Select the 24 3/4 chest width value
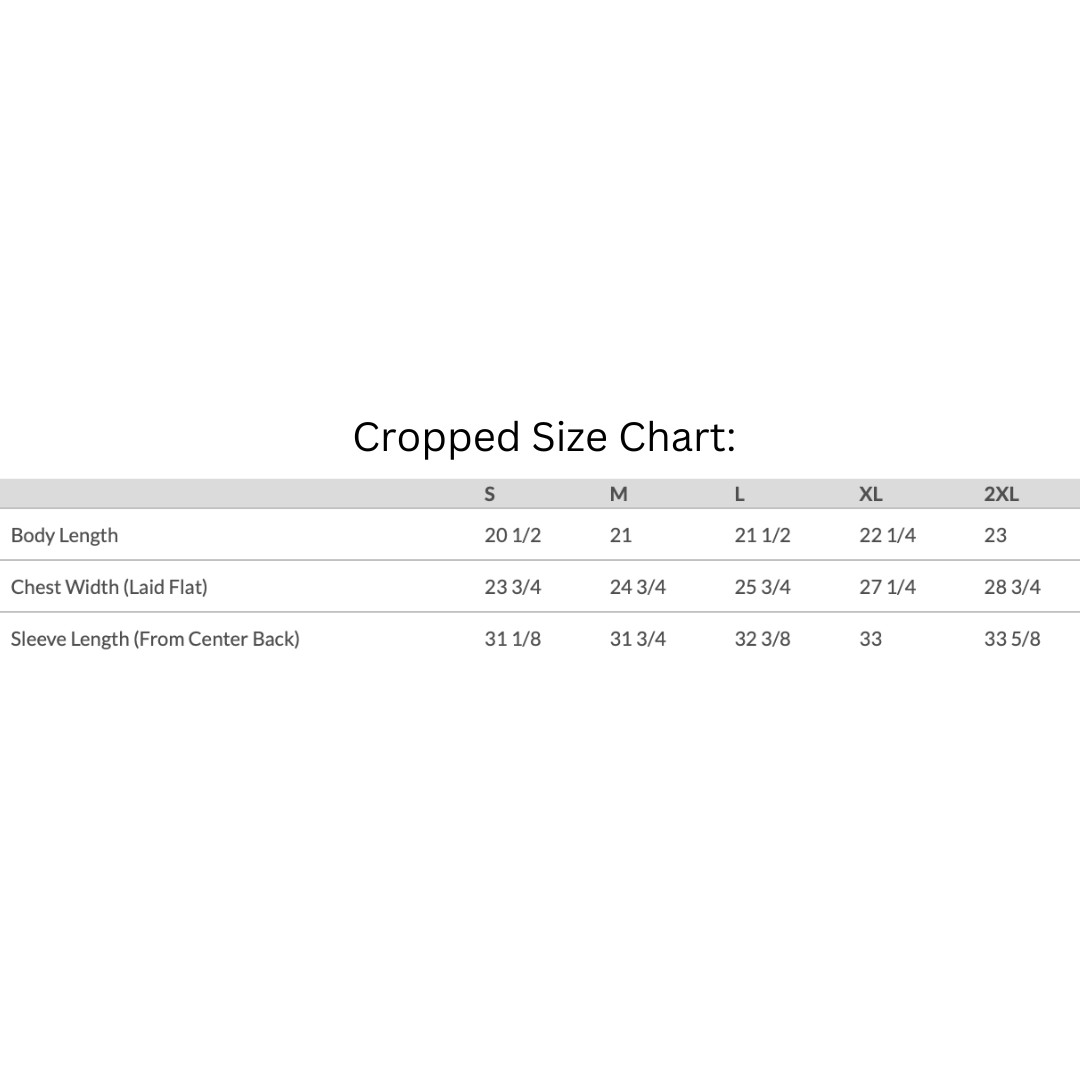 click(637, 587)
